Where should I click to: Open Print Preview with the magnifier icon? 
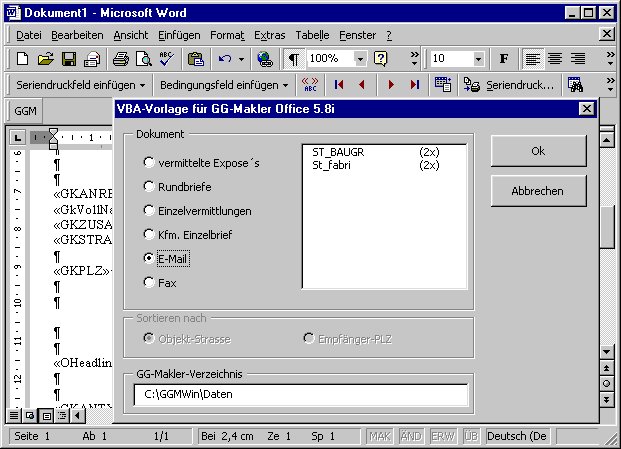click(x=143, y=59)
